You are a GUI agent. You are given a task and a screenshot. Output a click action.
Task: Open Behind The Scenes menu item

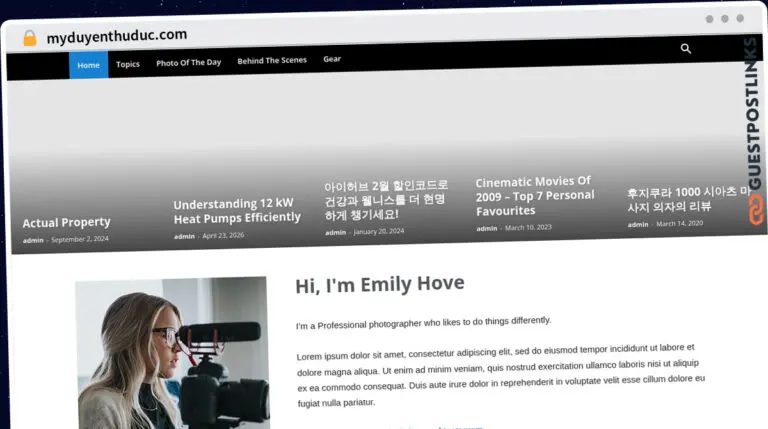coord(272,61)
